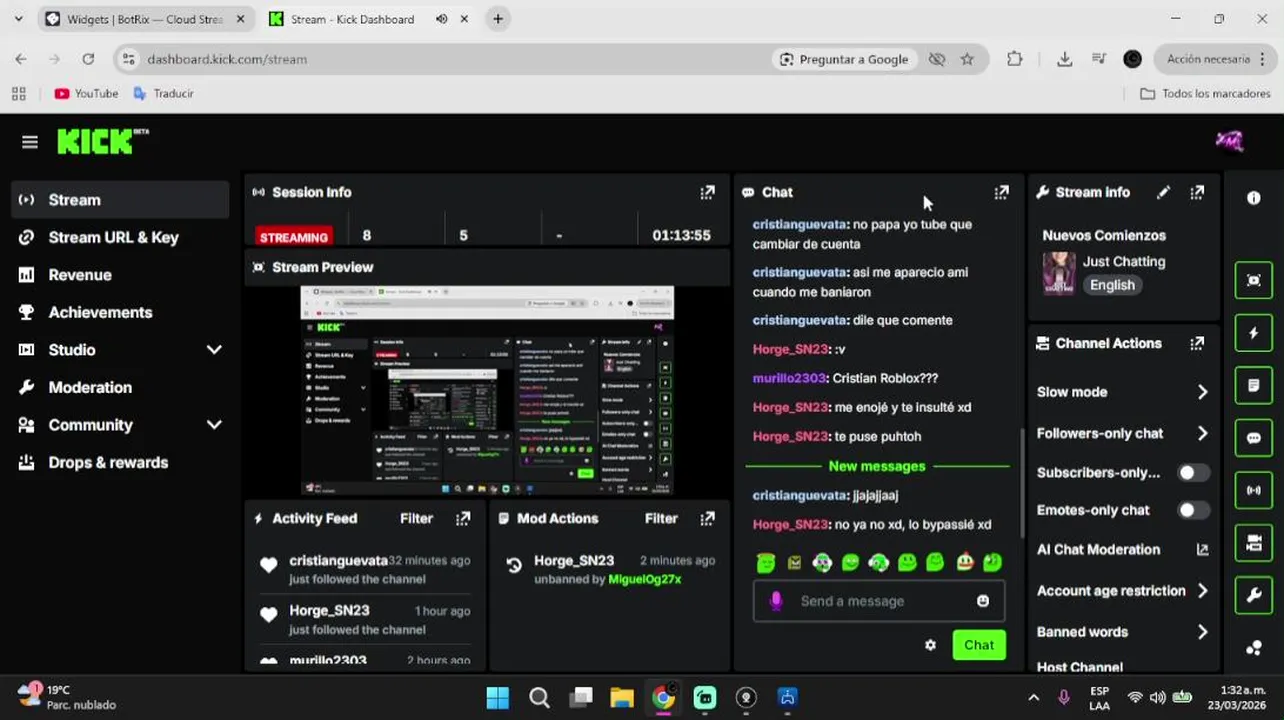
Task: Toggle the broadcast signal widget in right rail
Action: [1253, 490]
